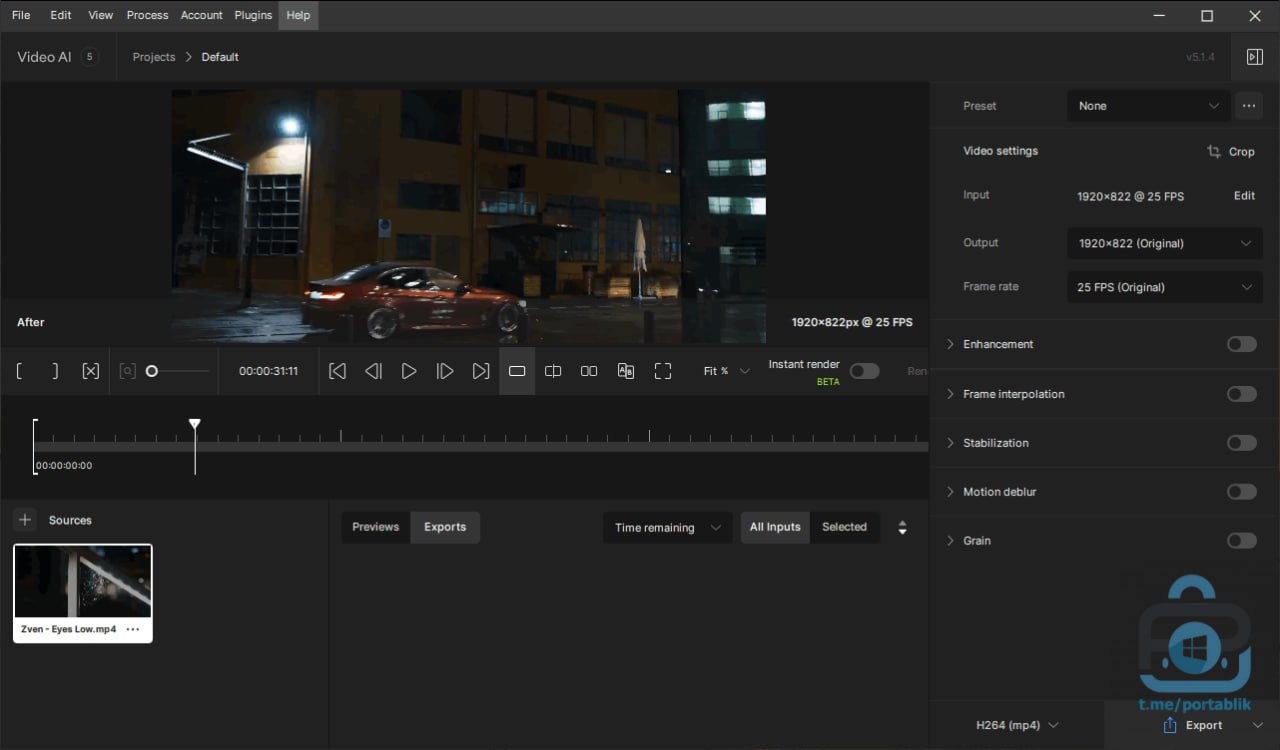Open the A/B comparison view
Image resolution: width=1280 pixels, height=750 pixels.
pos(626,371)
